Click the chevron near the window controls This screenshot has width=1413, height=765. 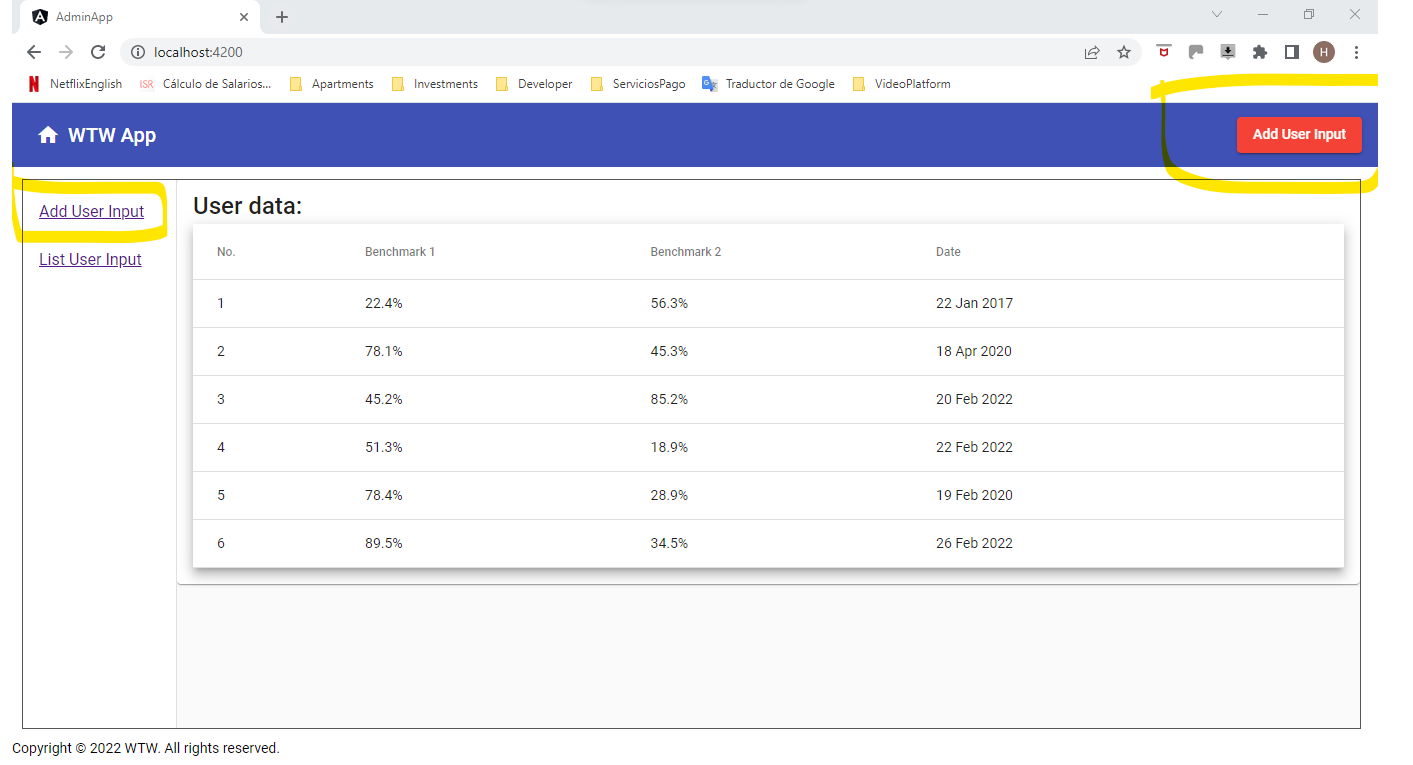tap(1216, 14)
